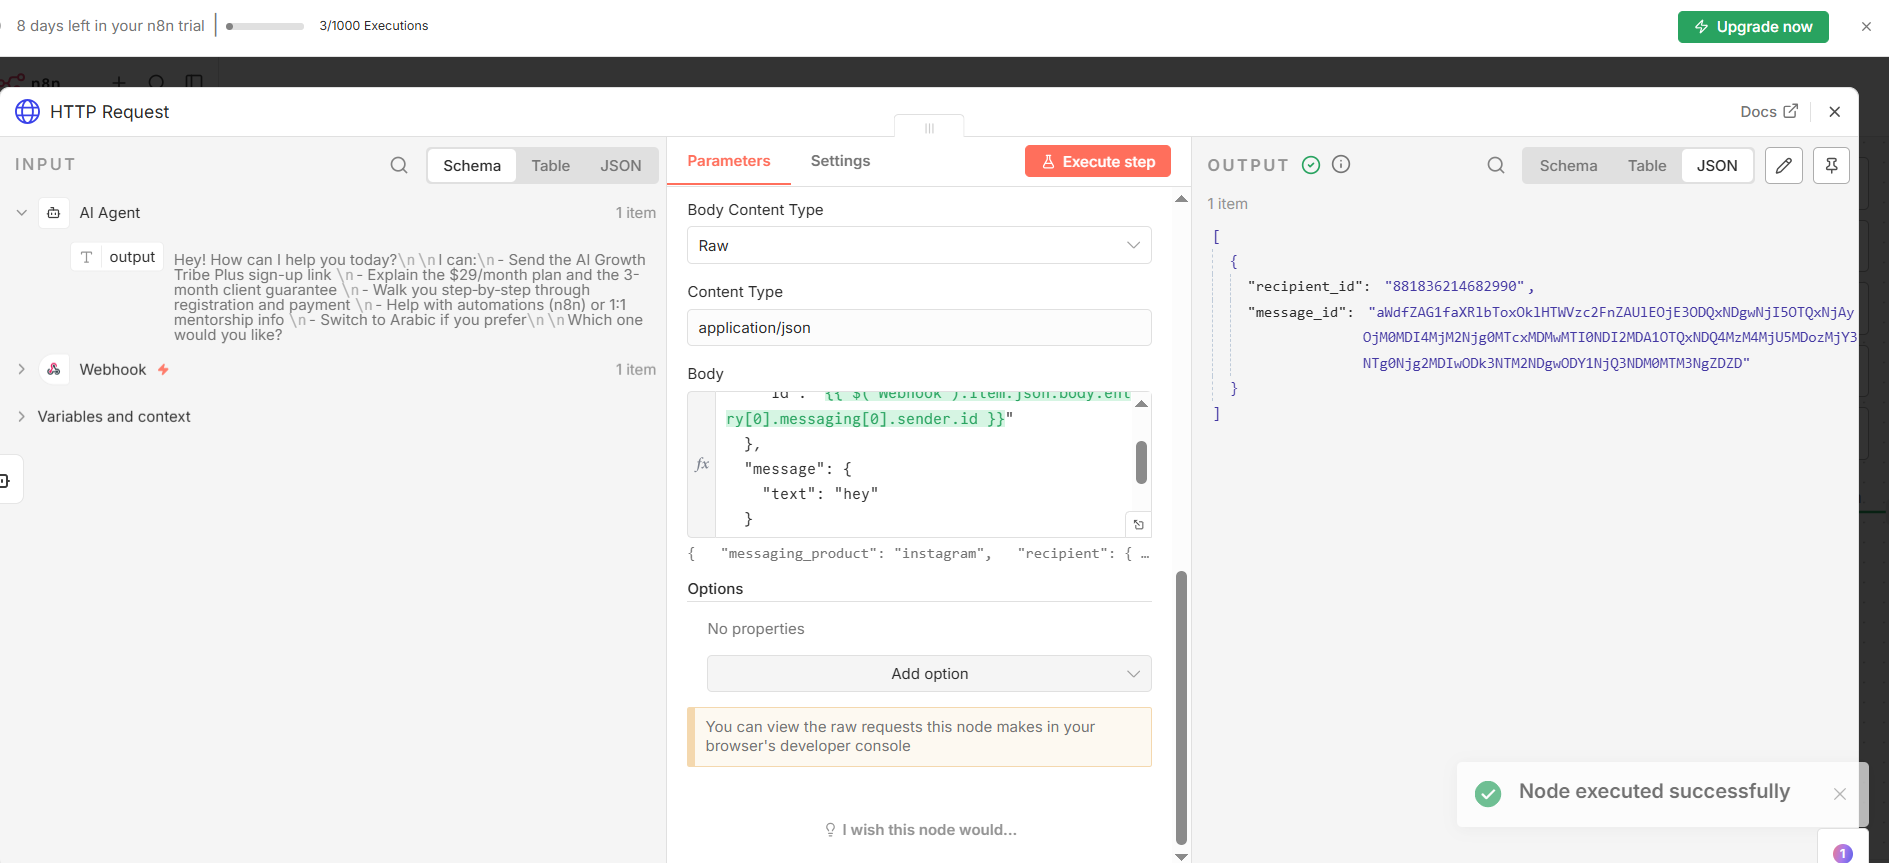Click the Execute step button

coord(1097,162)
